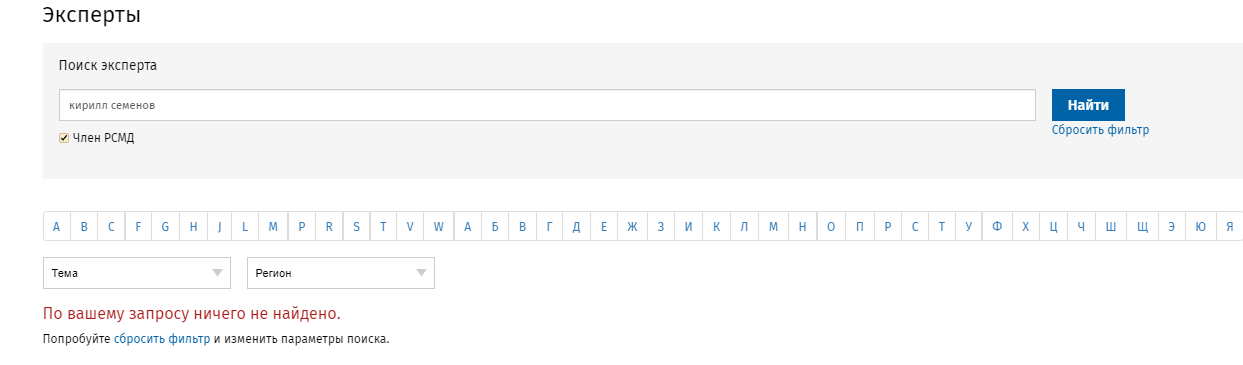Filter by Latin letter W
Image resolution: width=1243 pixels, height=365 pixels.
pyautogui.click(x=438, y=227)
